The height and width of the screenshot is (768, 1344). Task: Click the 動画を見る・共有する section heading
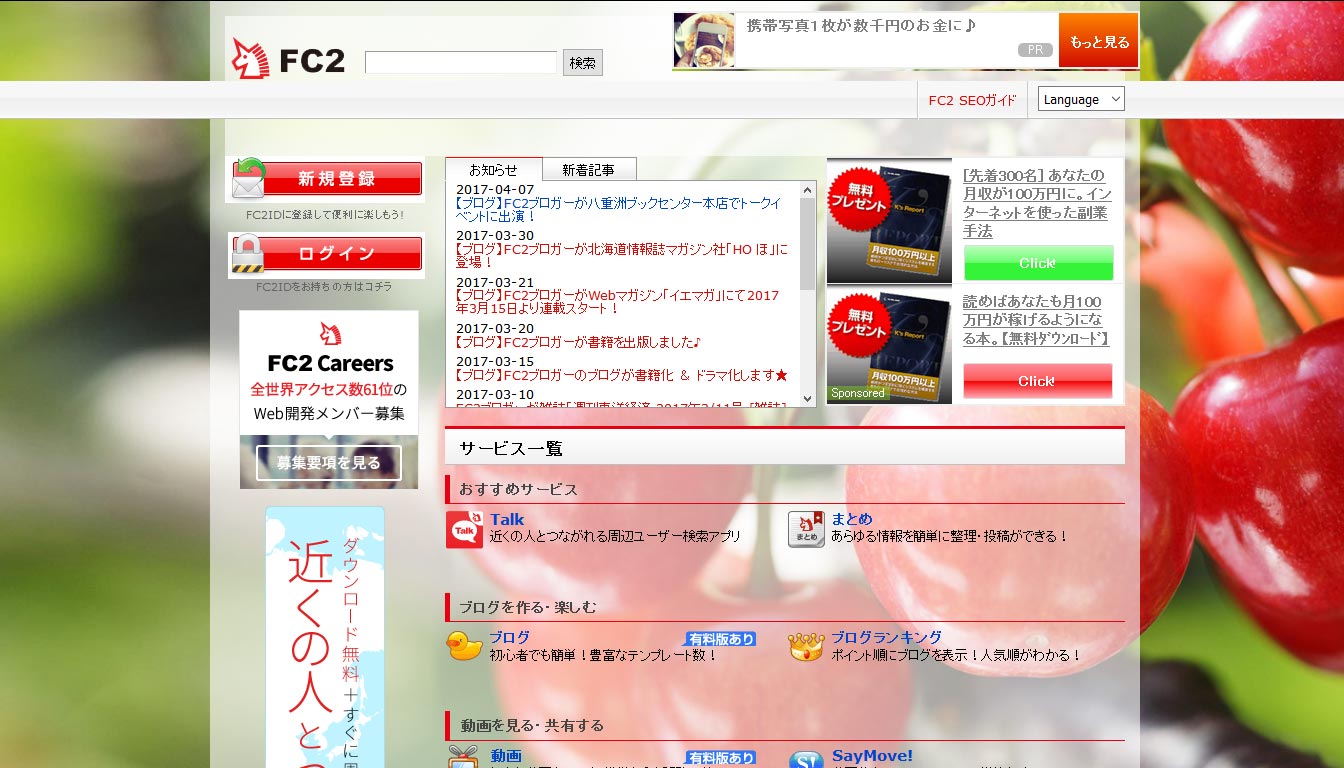[532, 726]
